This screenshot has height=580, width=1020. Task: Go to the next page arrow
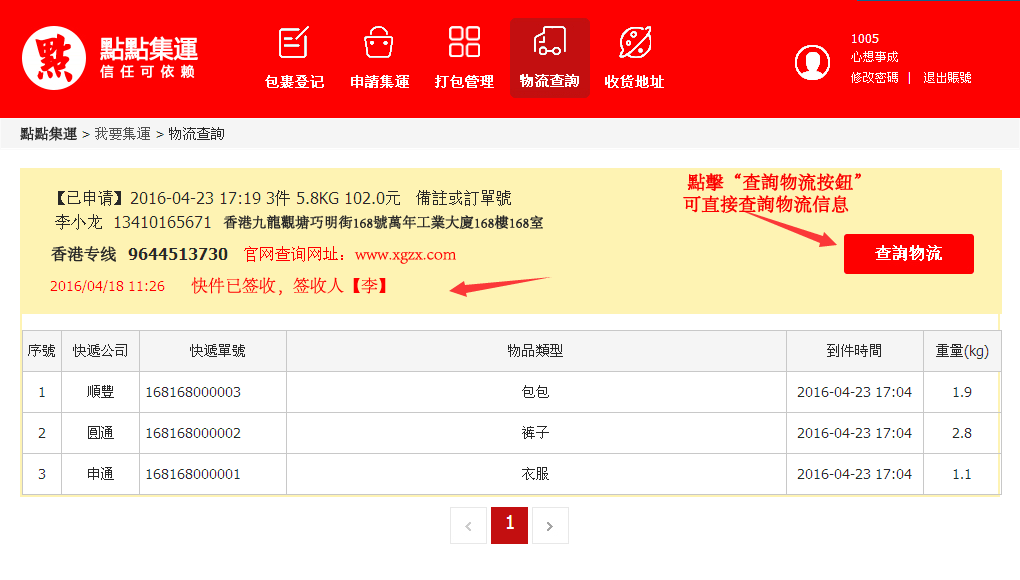pyautogui.click(x=550, y=525)
